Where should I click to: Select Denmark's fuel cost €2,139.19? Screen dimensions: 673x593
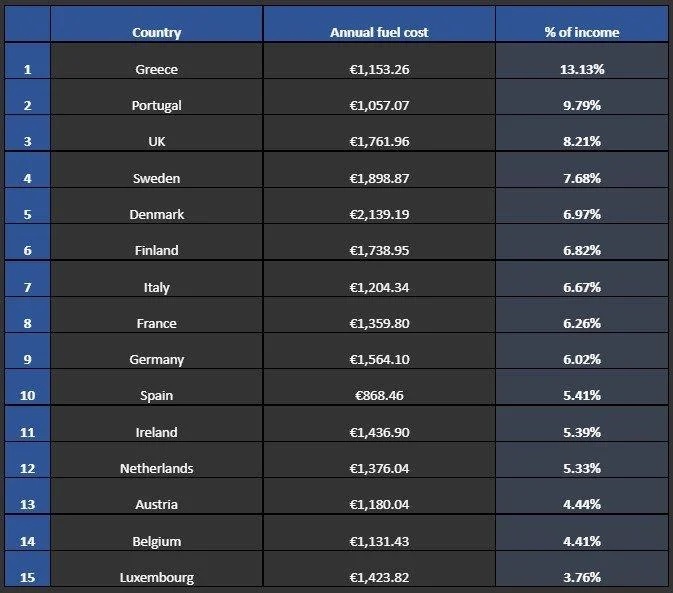coord(379,214)
